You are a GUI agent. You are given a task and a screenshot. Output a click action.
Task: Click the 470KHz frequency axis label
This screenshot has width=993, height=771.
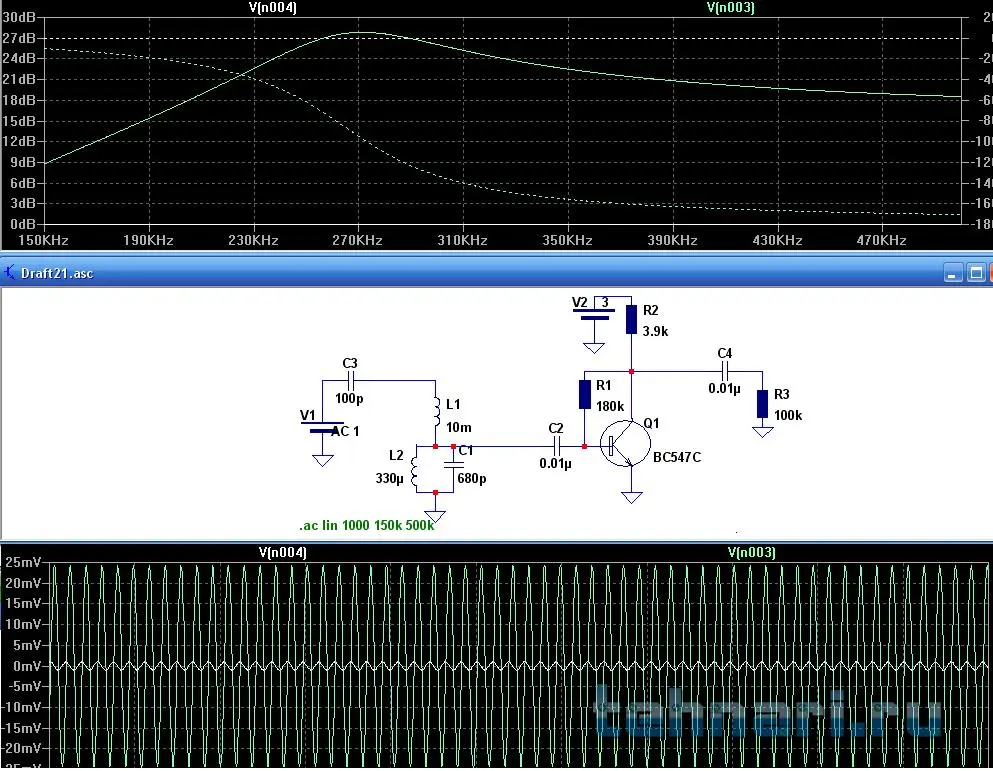881,241
